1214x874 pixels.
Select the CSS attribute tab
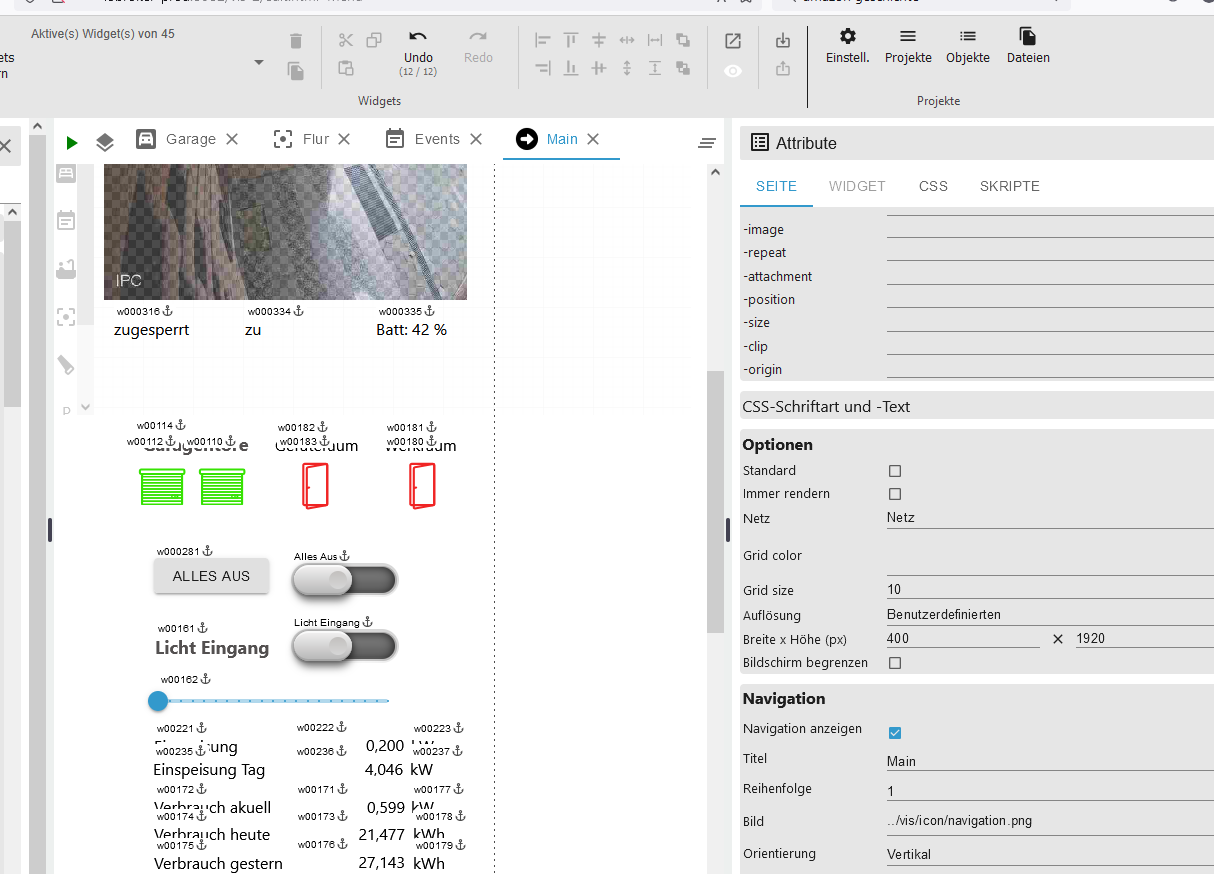[x=933, y=186]
